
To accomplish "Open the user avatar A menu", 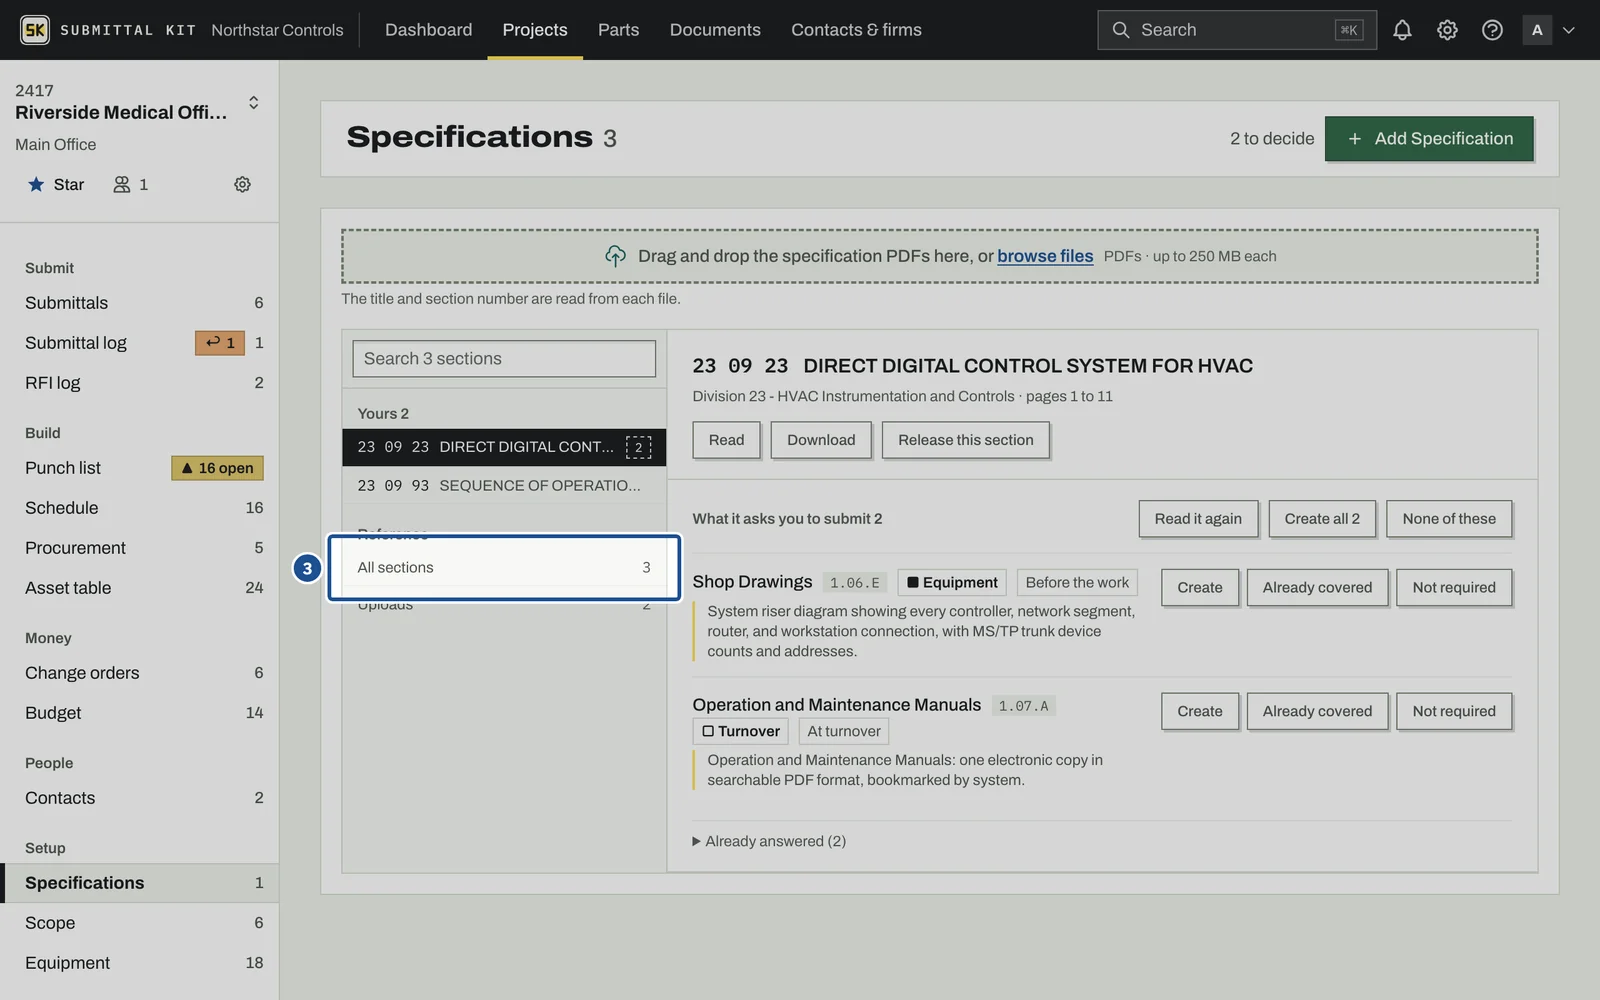I will 1548,30.
